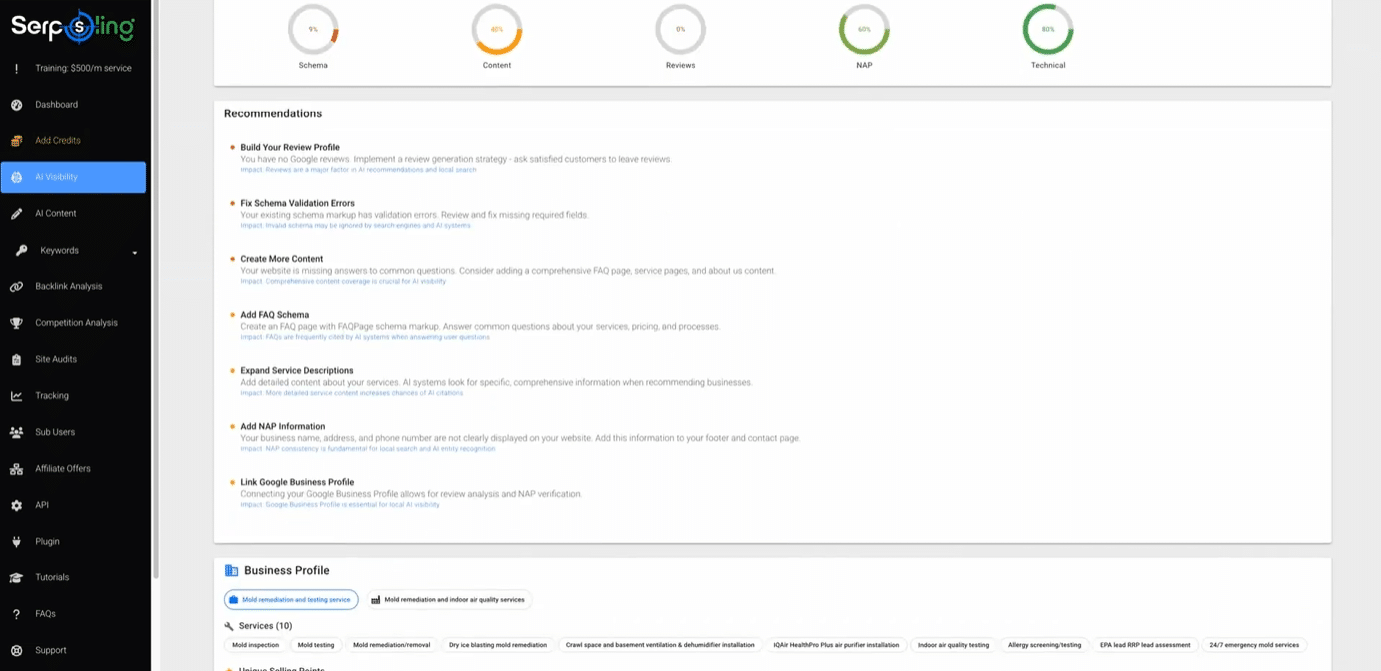Click the API gear icon
Screen dimensions: 1381x671
16,505
